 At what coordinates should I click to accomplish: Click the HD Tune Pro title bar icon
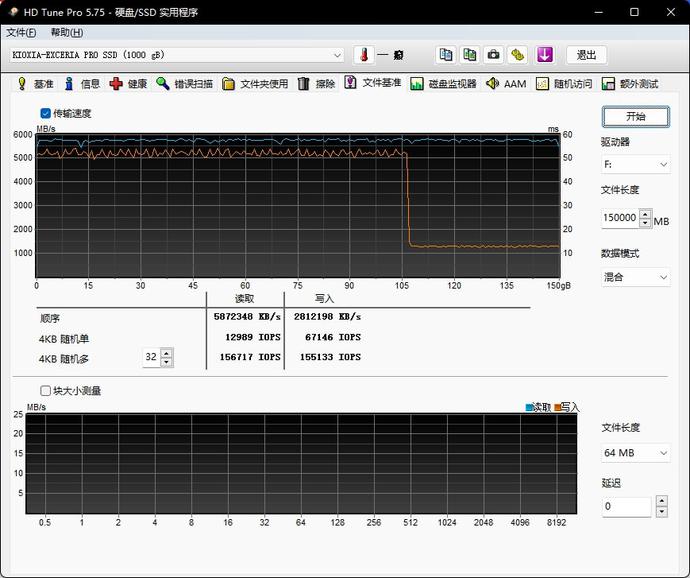pyautogui.click(x=12, y=12)
